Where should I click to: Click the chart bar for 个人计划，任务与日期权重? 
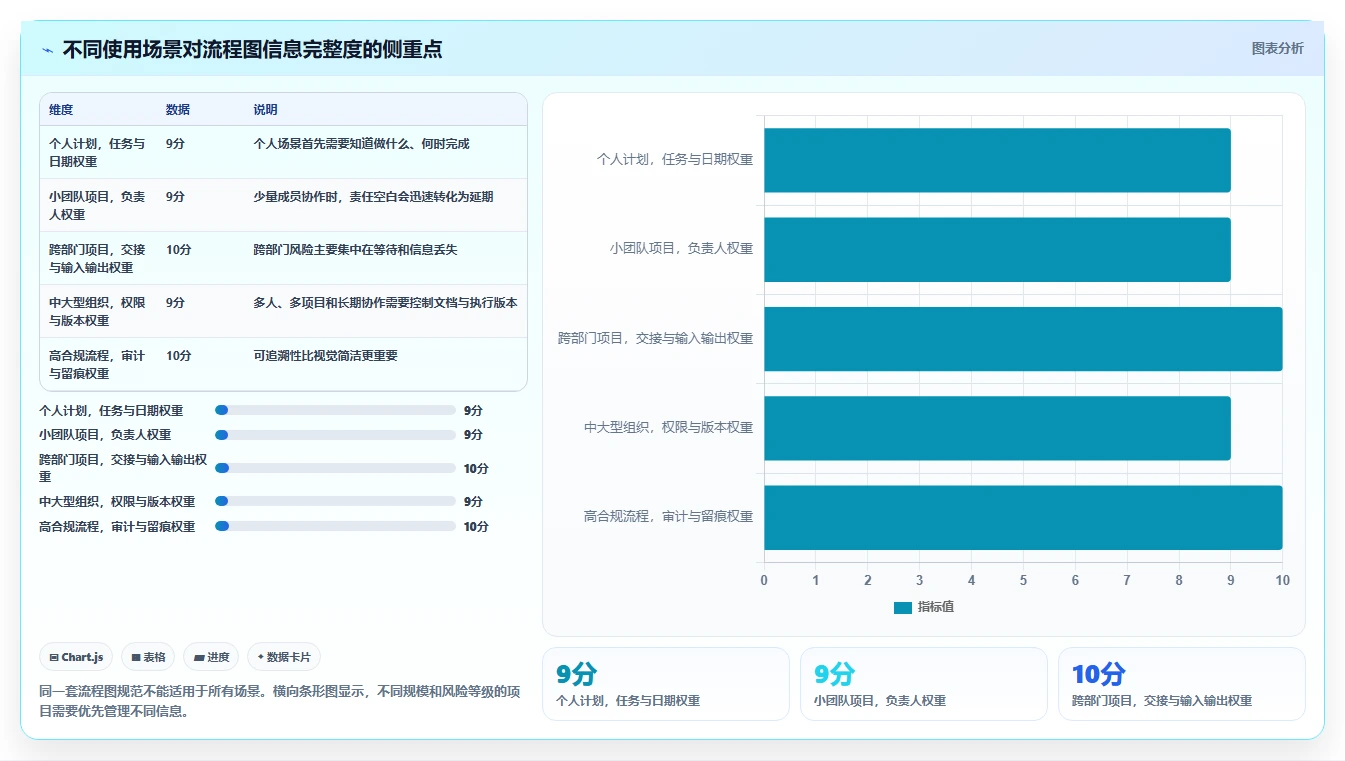pos(997,160)
